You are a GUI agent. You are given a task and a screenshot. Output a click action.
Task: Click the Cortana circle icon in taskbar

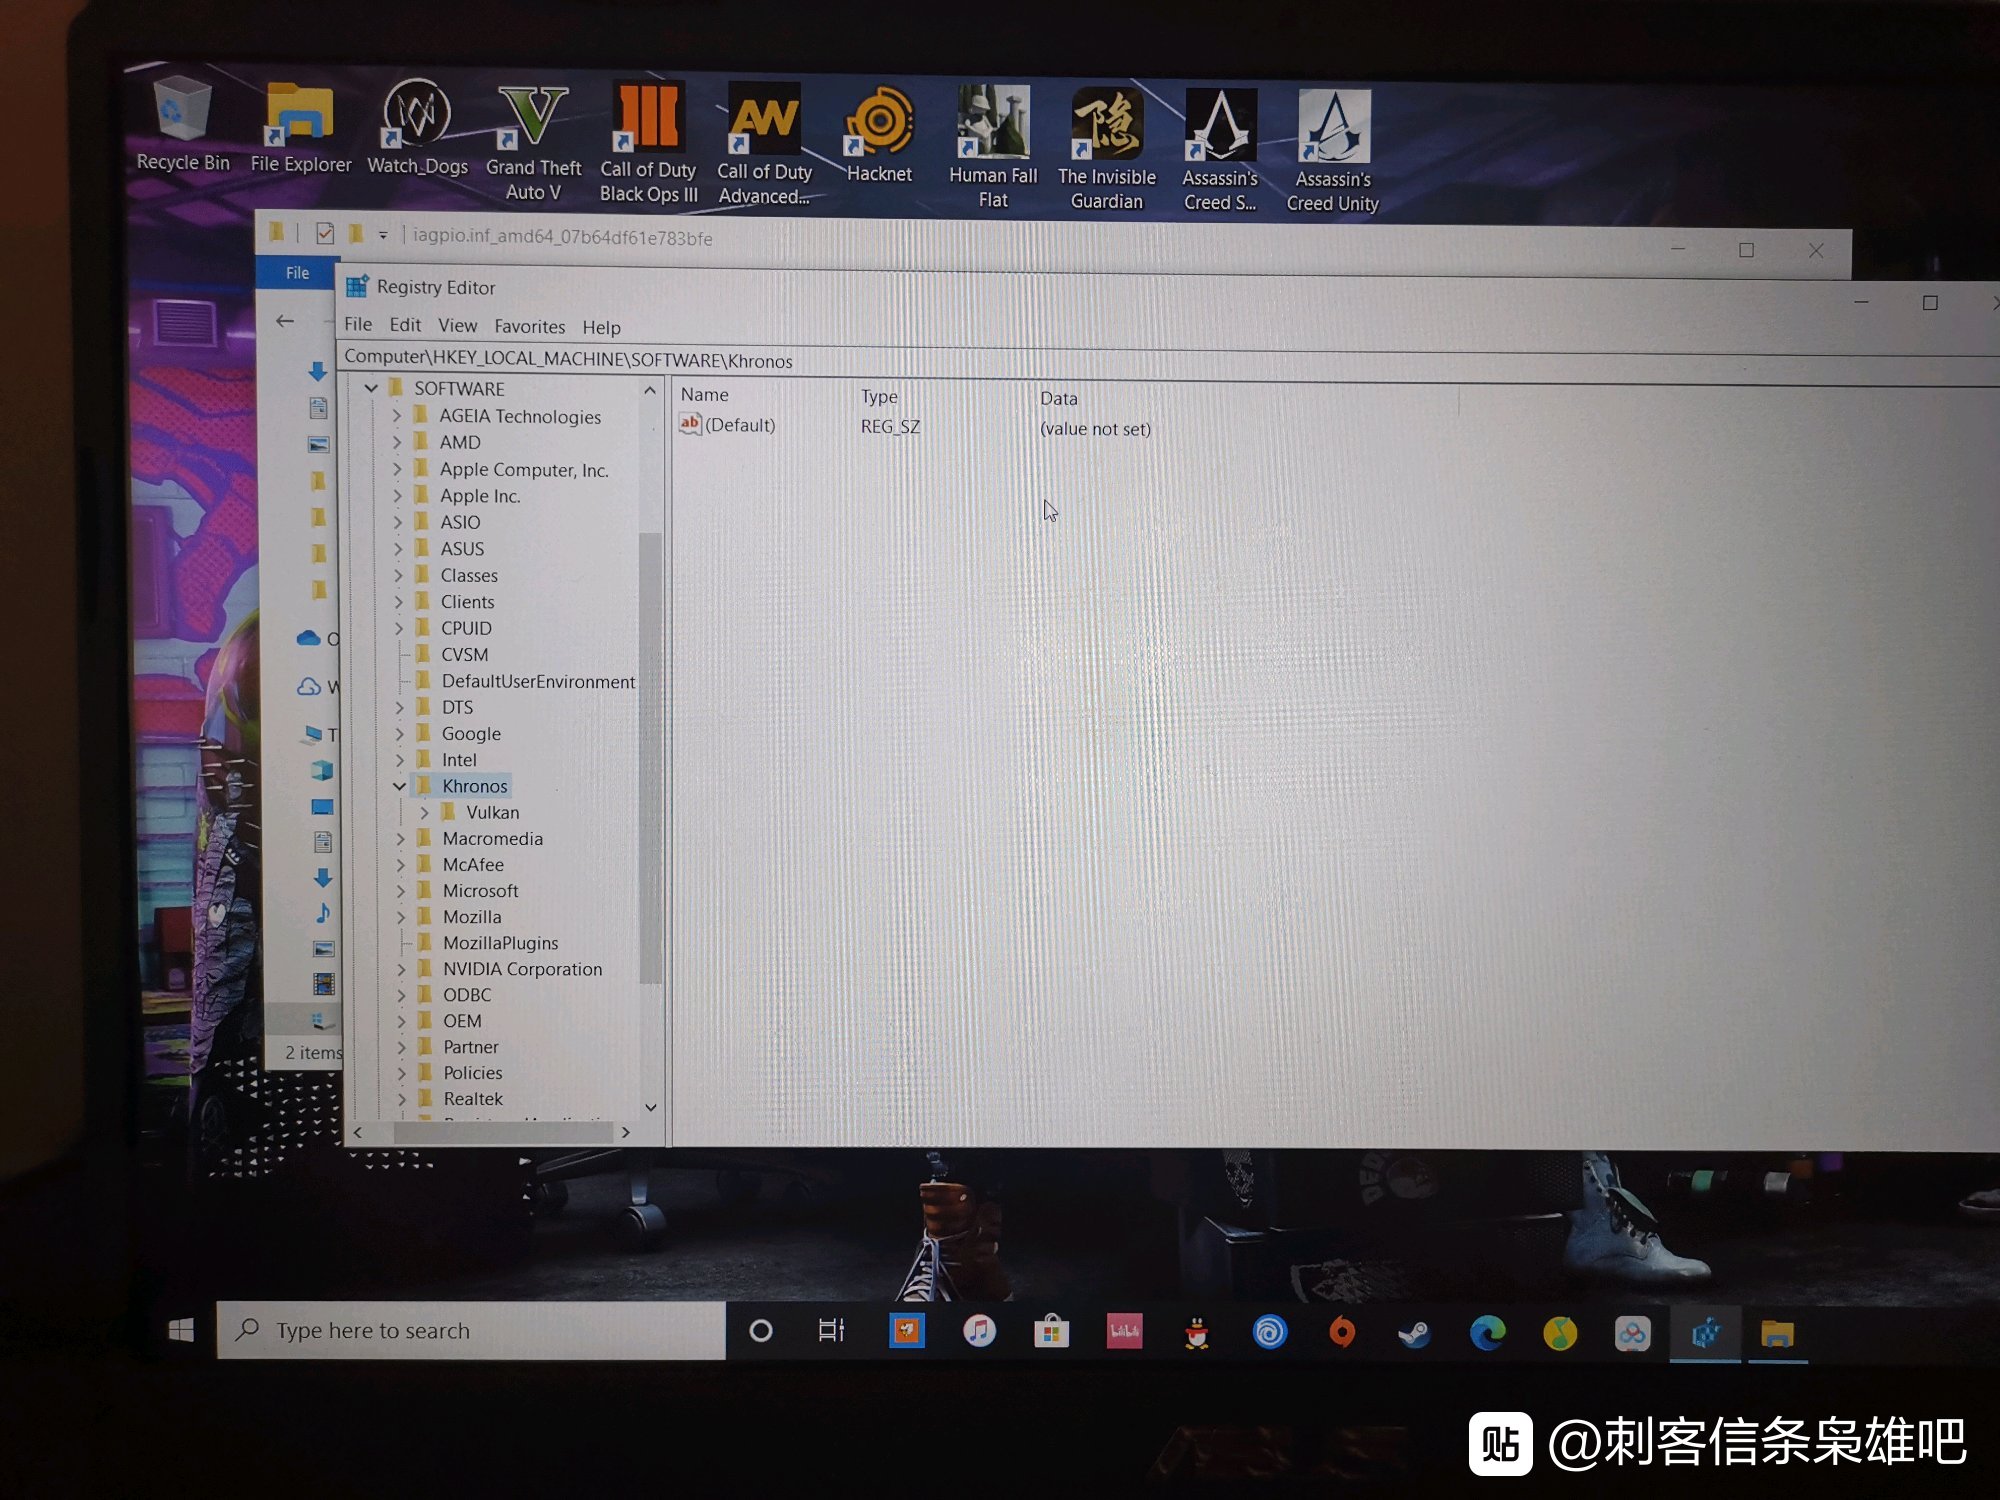pyautogui.click(x=761, y=1331)
